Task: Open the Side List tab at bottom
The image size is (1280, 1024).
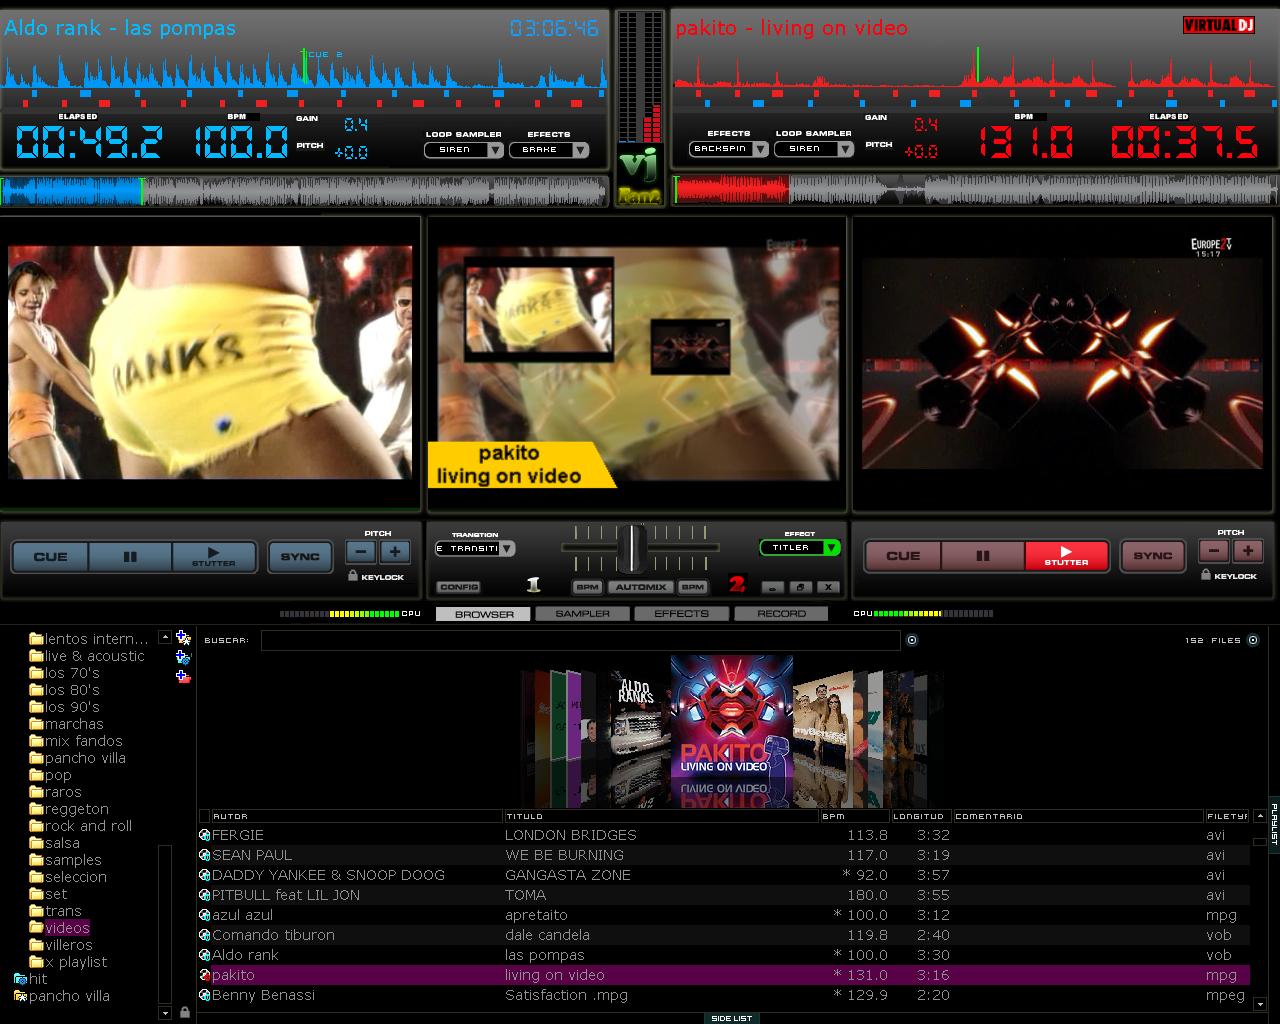Action: tap(731, 1018)
